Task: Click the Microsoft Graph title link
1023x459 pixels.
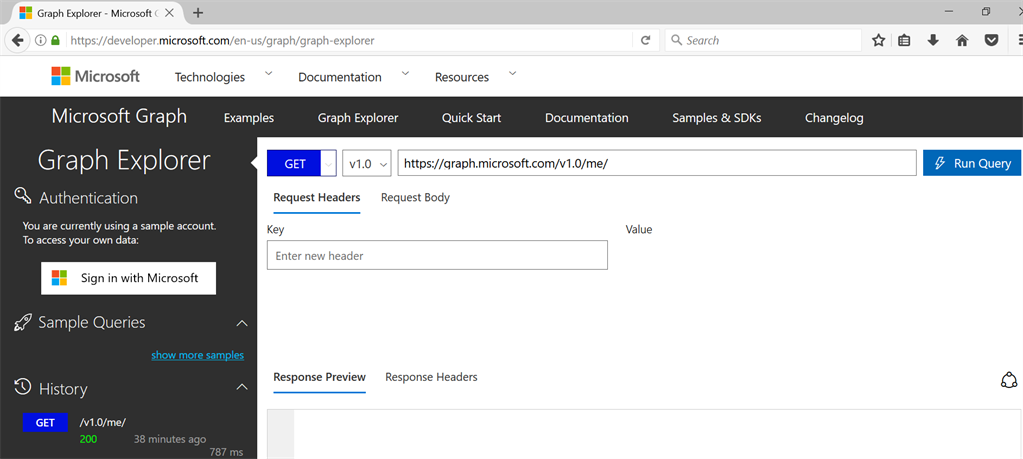Action: (x=119, y=117)
